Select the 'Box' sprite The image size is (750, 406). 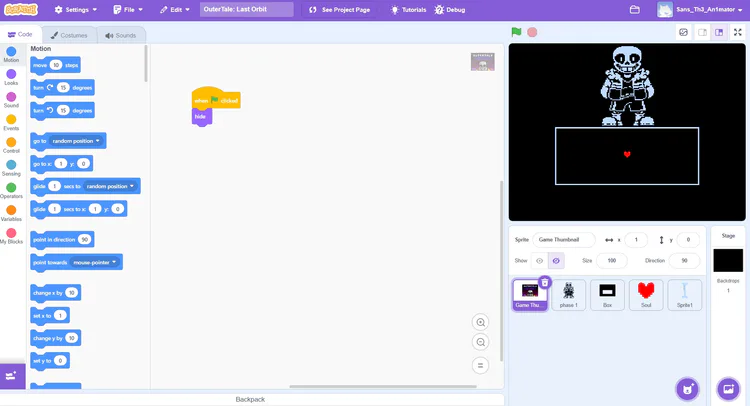607,295
